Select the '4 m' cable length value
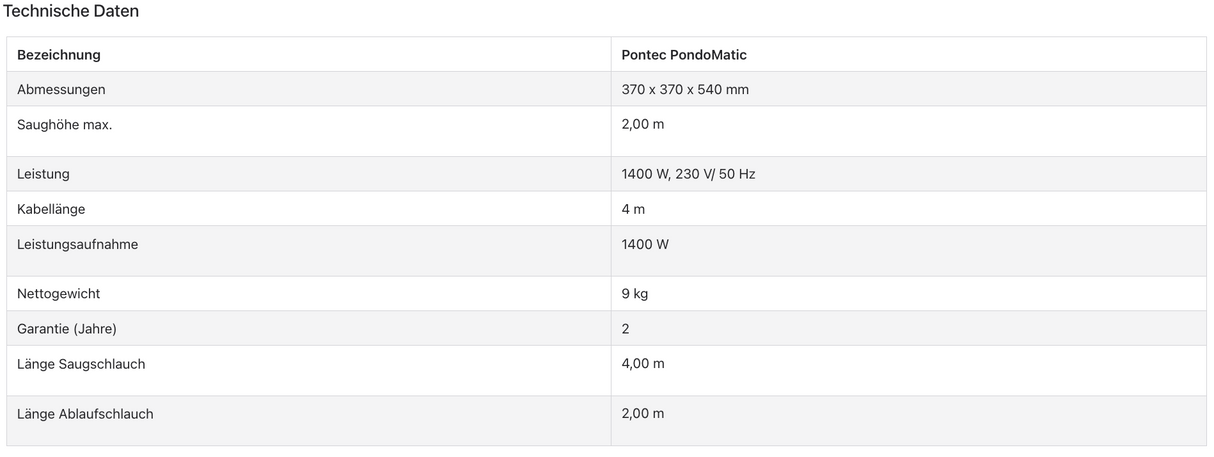Image resolution: width=1214 pixels, height=457 pixels. coord(633,209)
